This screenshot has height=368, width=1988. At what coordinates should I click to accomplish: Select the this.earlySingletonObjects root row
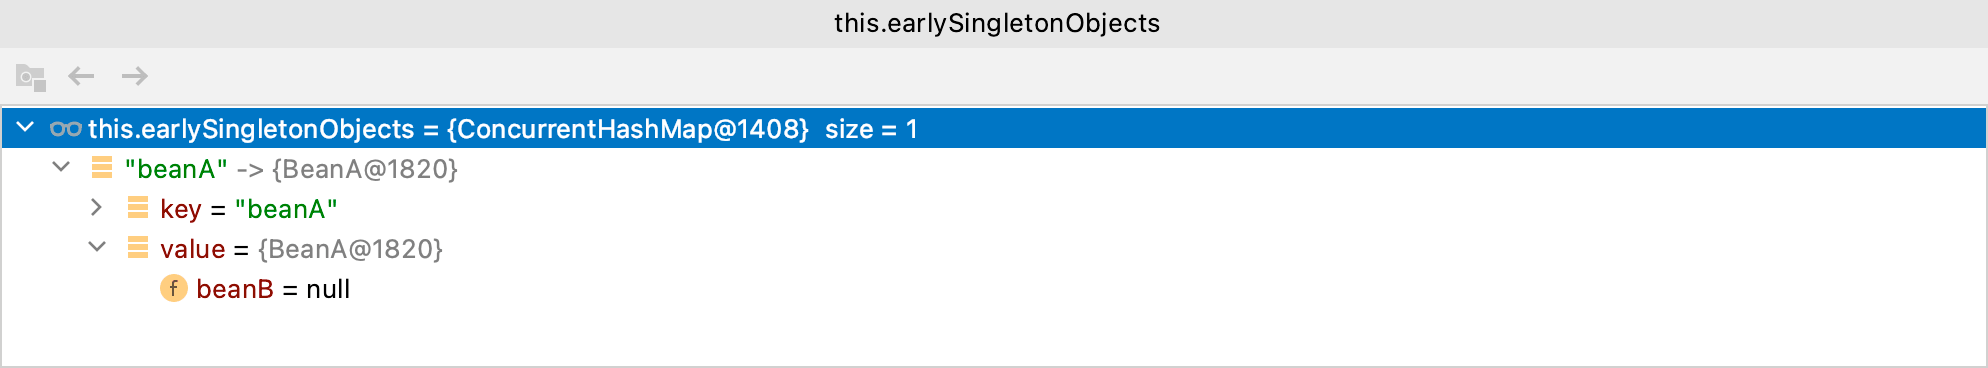(x=994, y=129)
